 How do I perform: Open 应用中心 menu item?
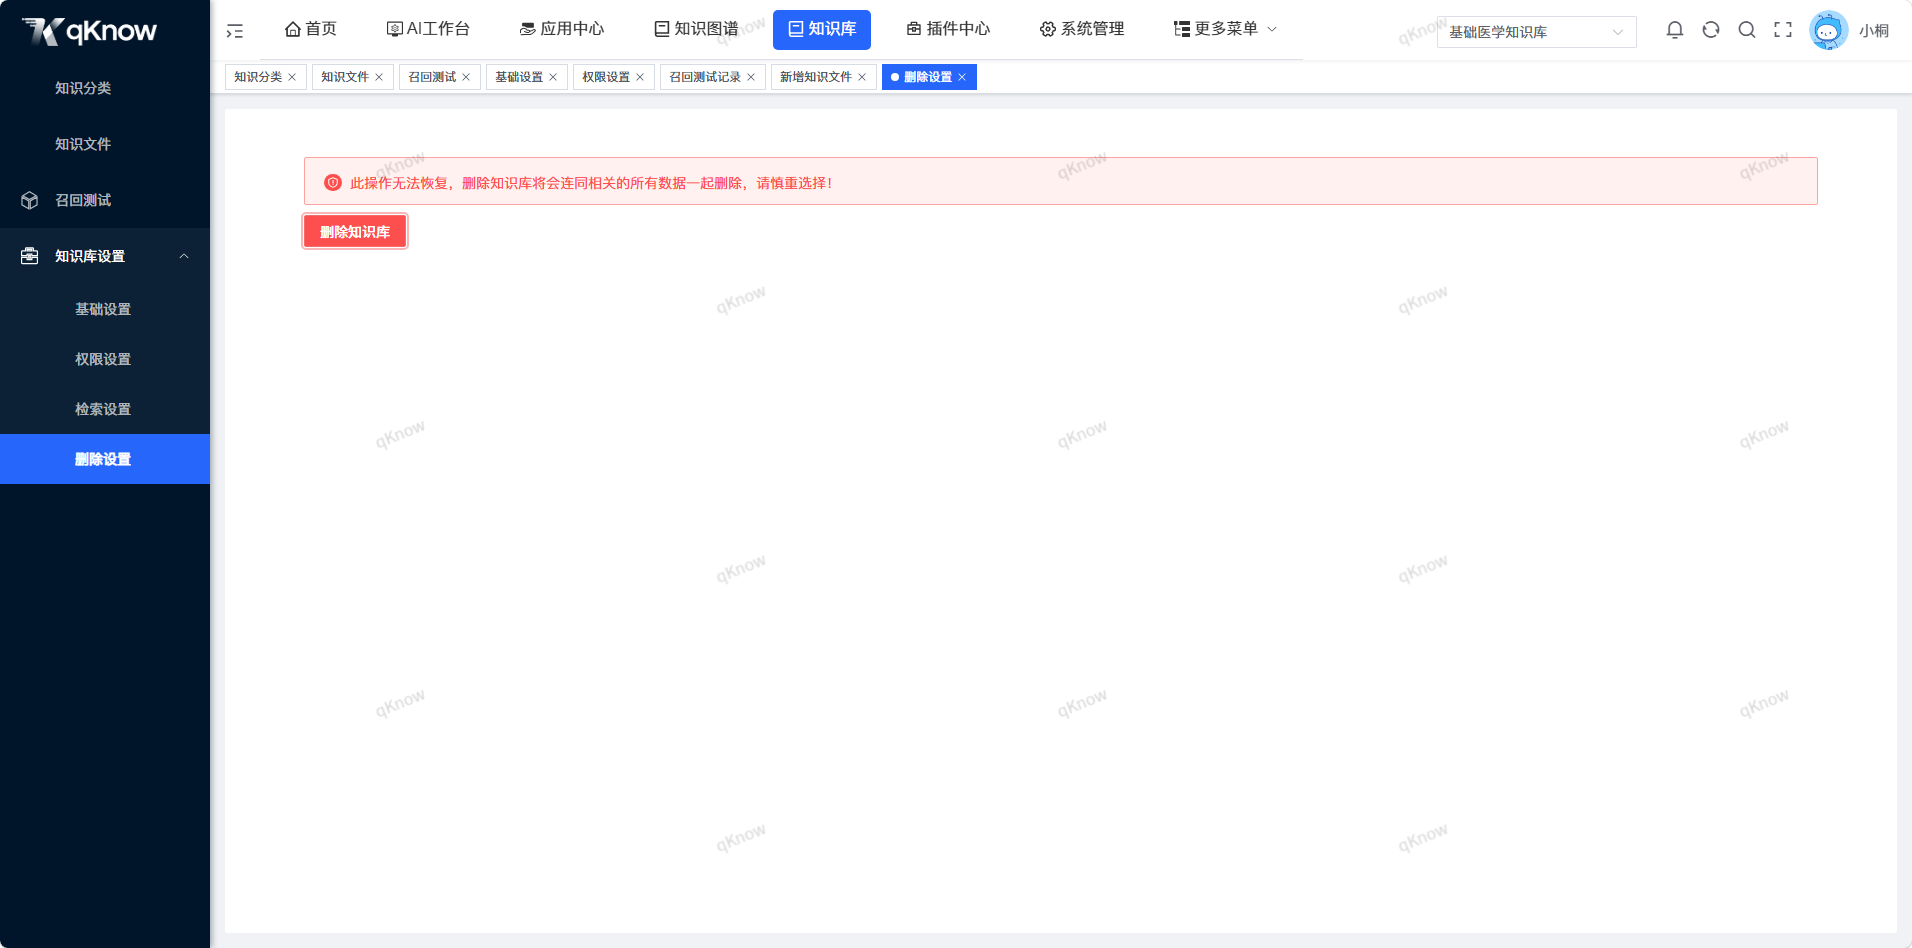coord(562,29)
